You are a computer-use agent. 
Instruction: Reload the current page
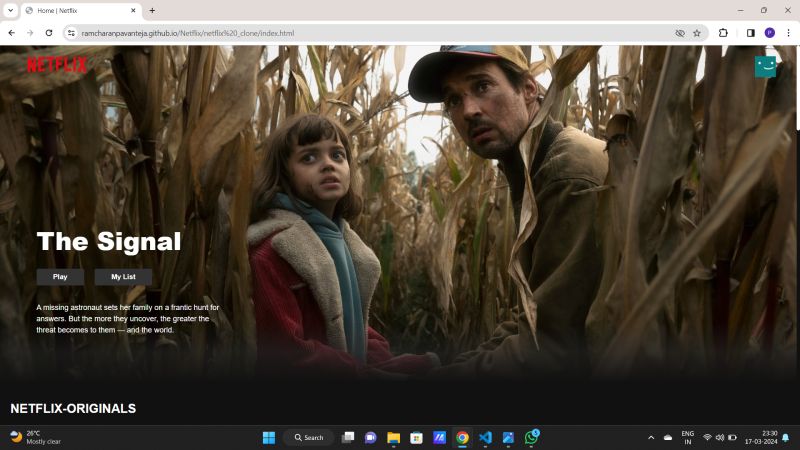tap(49, 33)
